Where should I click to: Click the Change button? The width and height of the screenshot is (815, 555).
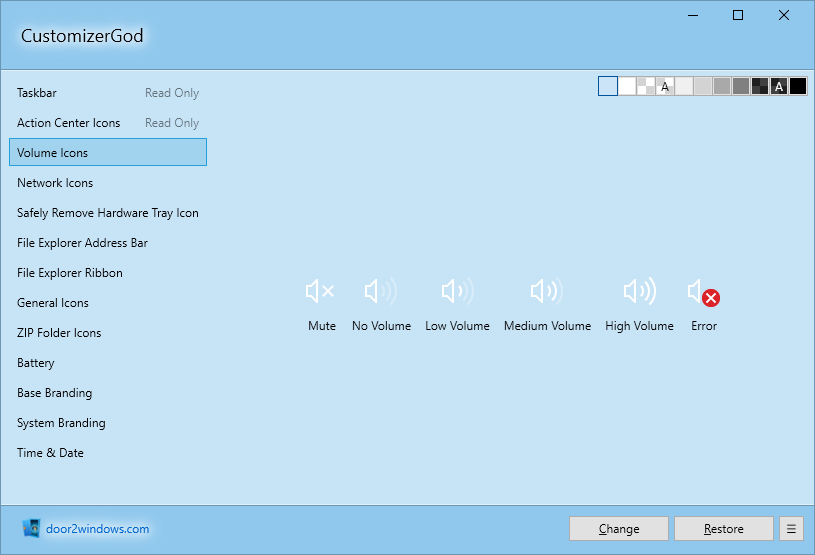619,528
